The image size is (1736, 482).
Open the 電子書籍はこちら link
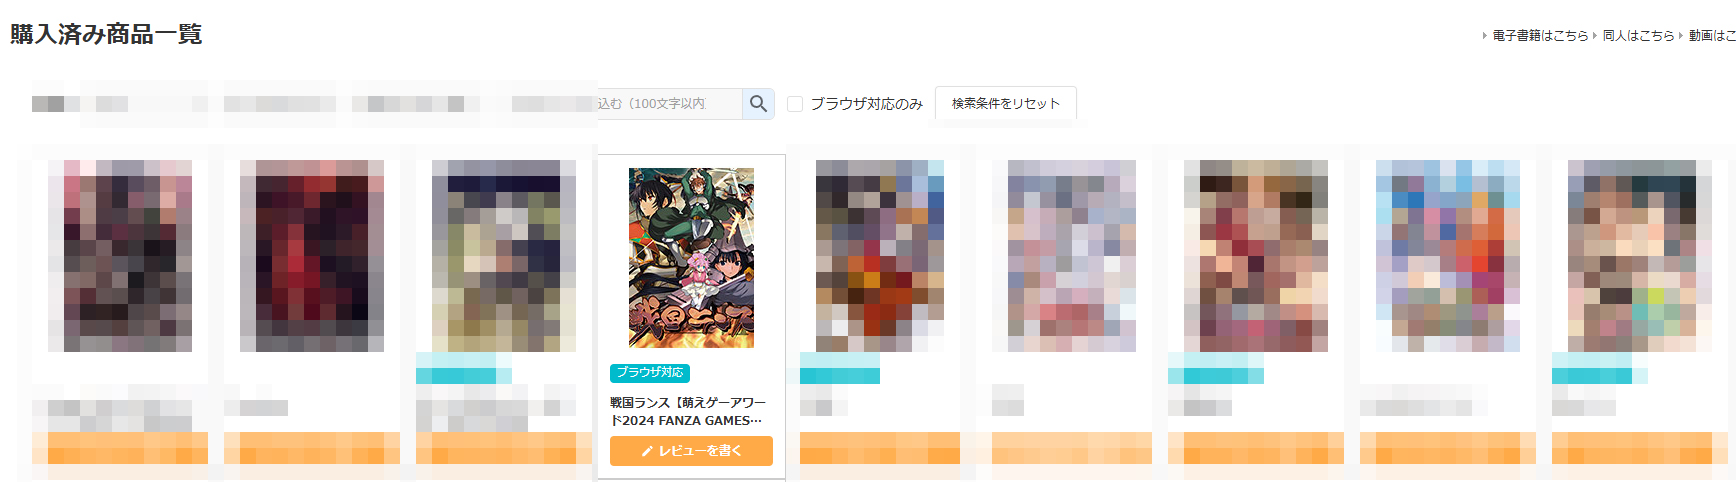click(x=1540, y=35)
